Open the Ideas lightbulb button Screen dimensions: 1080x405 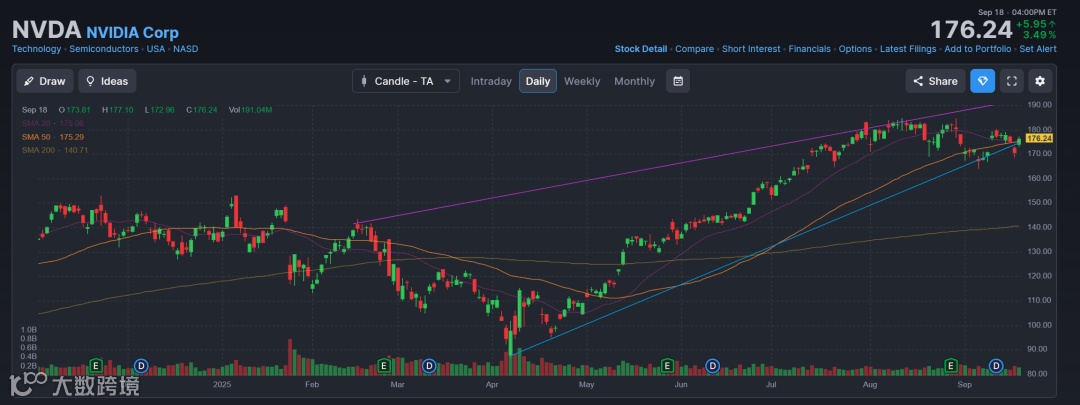pos(106,81)
